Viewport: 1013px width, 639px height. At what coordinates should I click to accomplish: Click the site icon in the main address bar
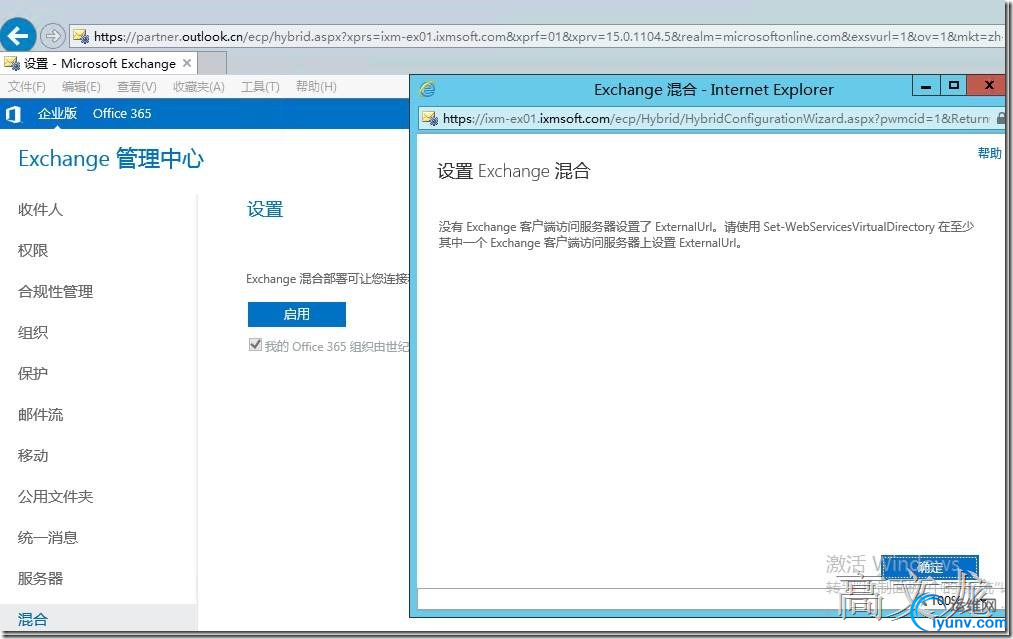[x=81, y=36]
